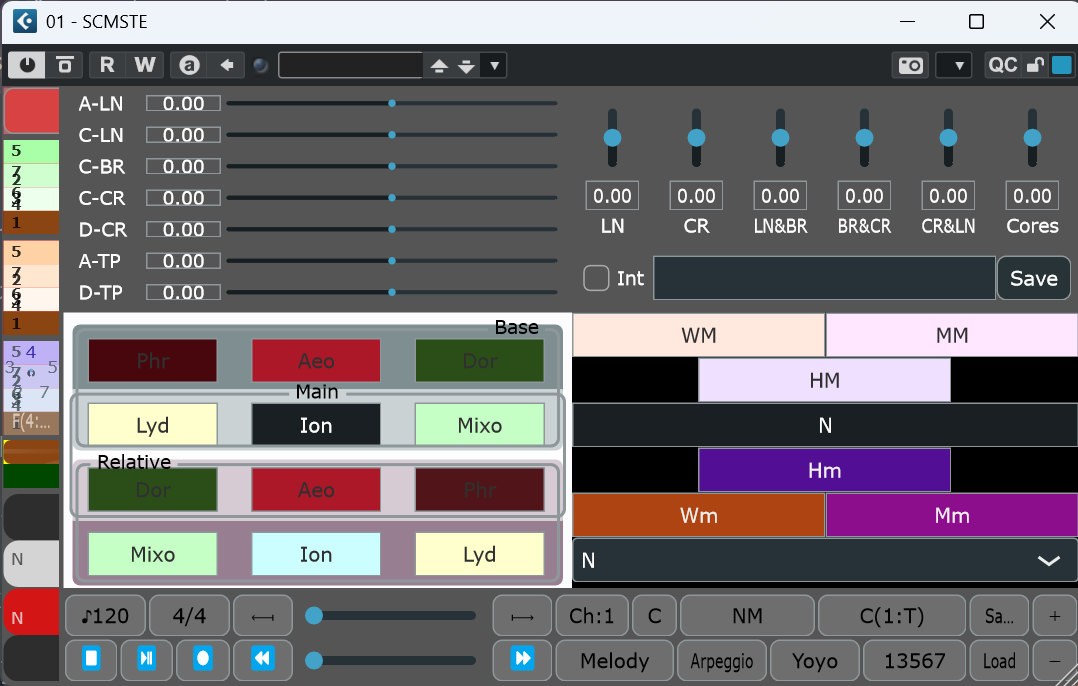Viewport: 1078px width, 686px height.
Task: Click the 4/4 time signature button
Action: pos(189,616)
